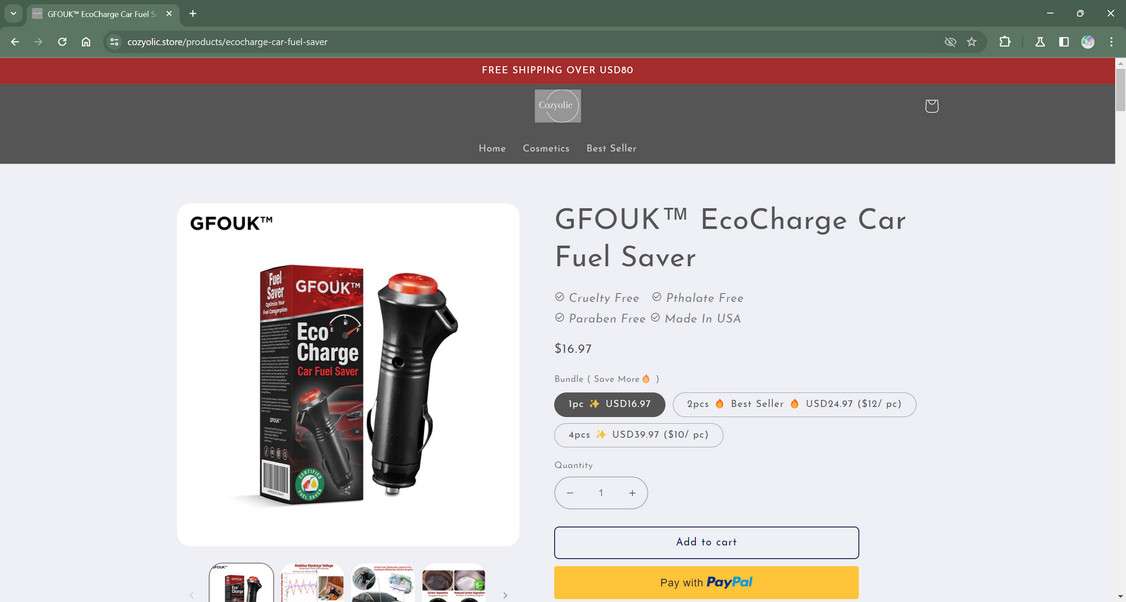Reload the page with refresh icon
This screenshot has width=1126, height=602.
(x=62, y=42)
